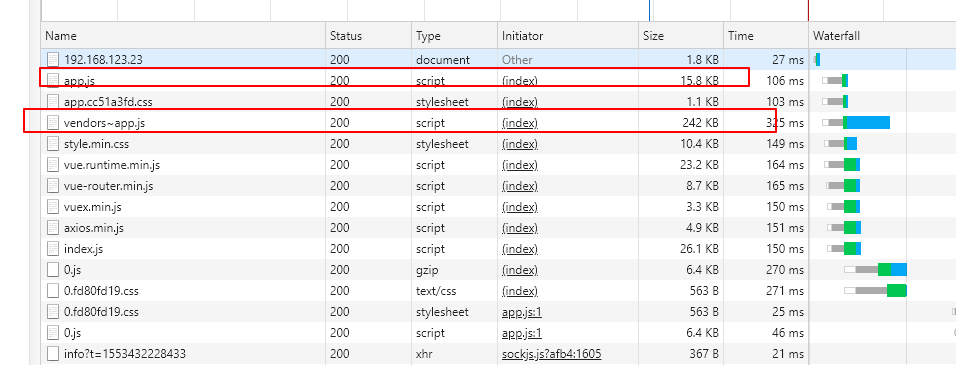
Task: Select the vue-router.min.js request row
Action: 425,186
